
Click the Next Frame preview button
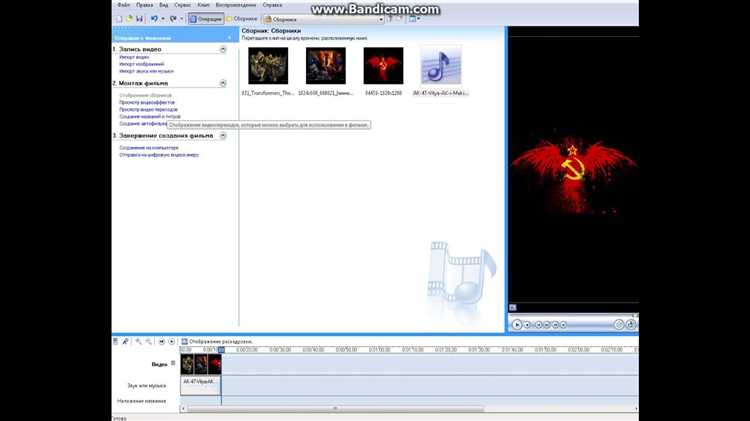pos(555,325)
